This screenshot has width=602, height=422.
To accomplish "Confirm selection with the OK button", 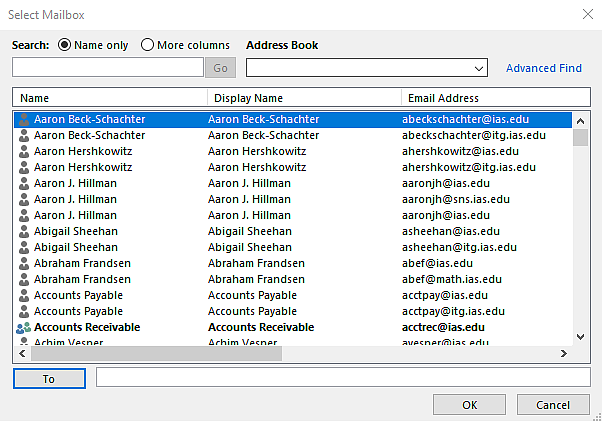I will (x=469, y=405).
